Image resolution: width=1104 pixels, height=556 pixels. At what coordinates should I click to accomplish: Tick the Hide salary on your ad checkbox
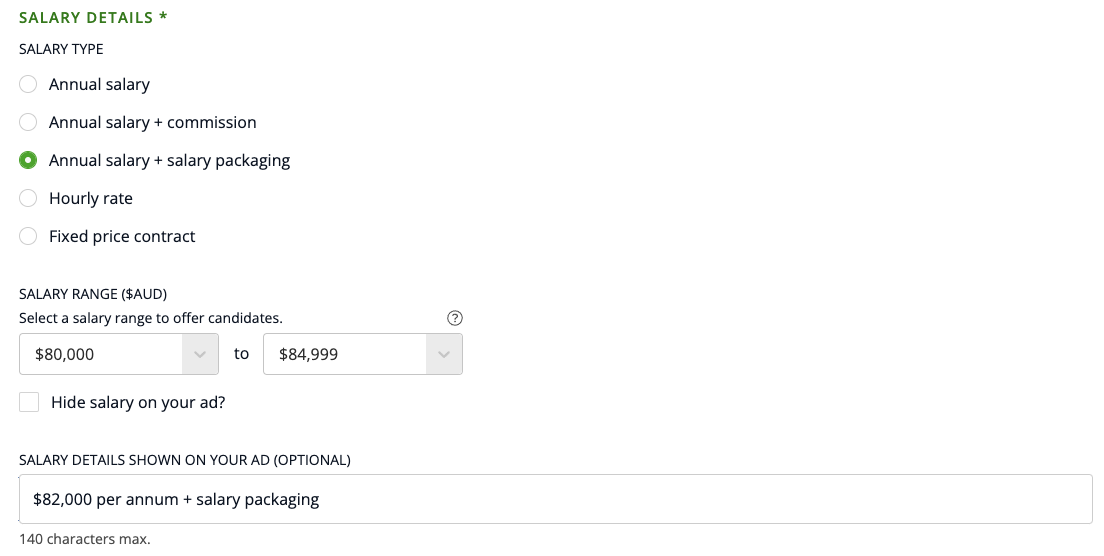(30, 402)
